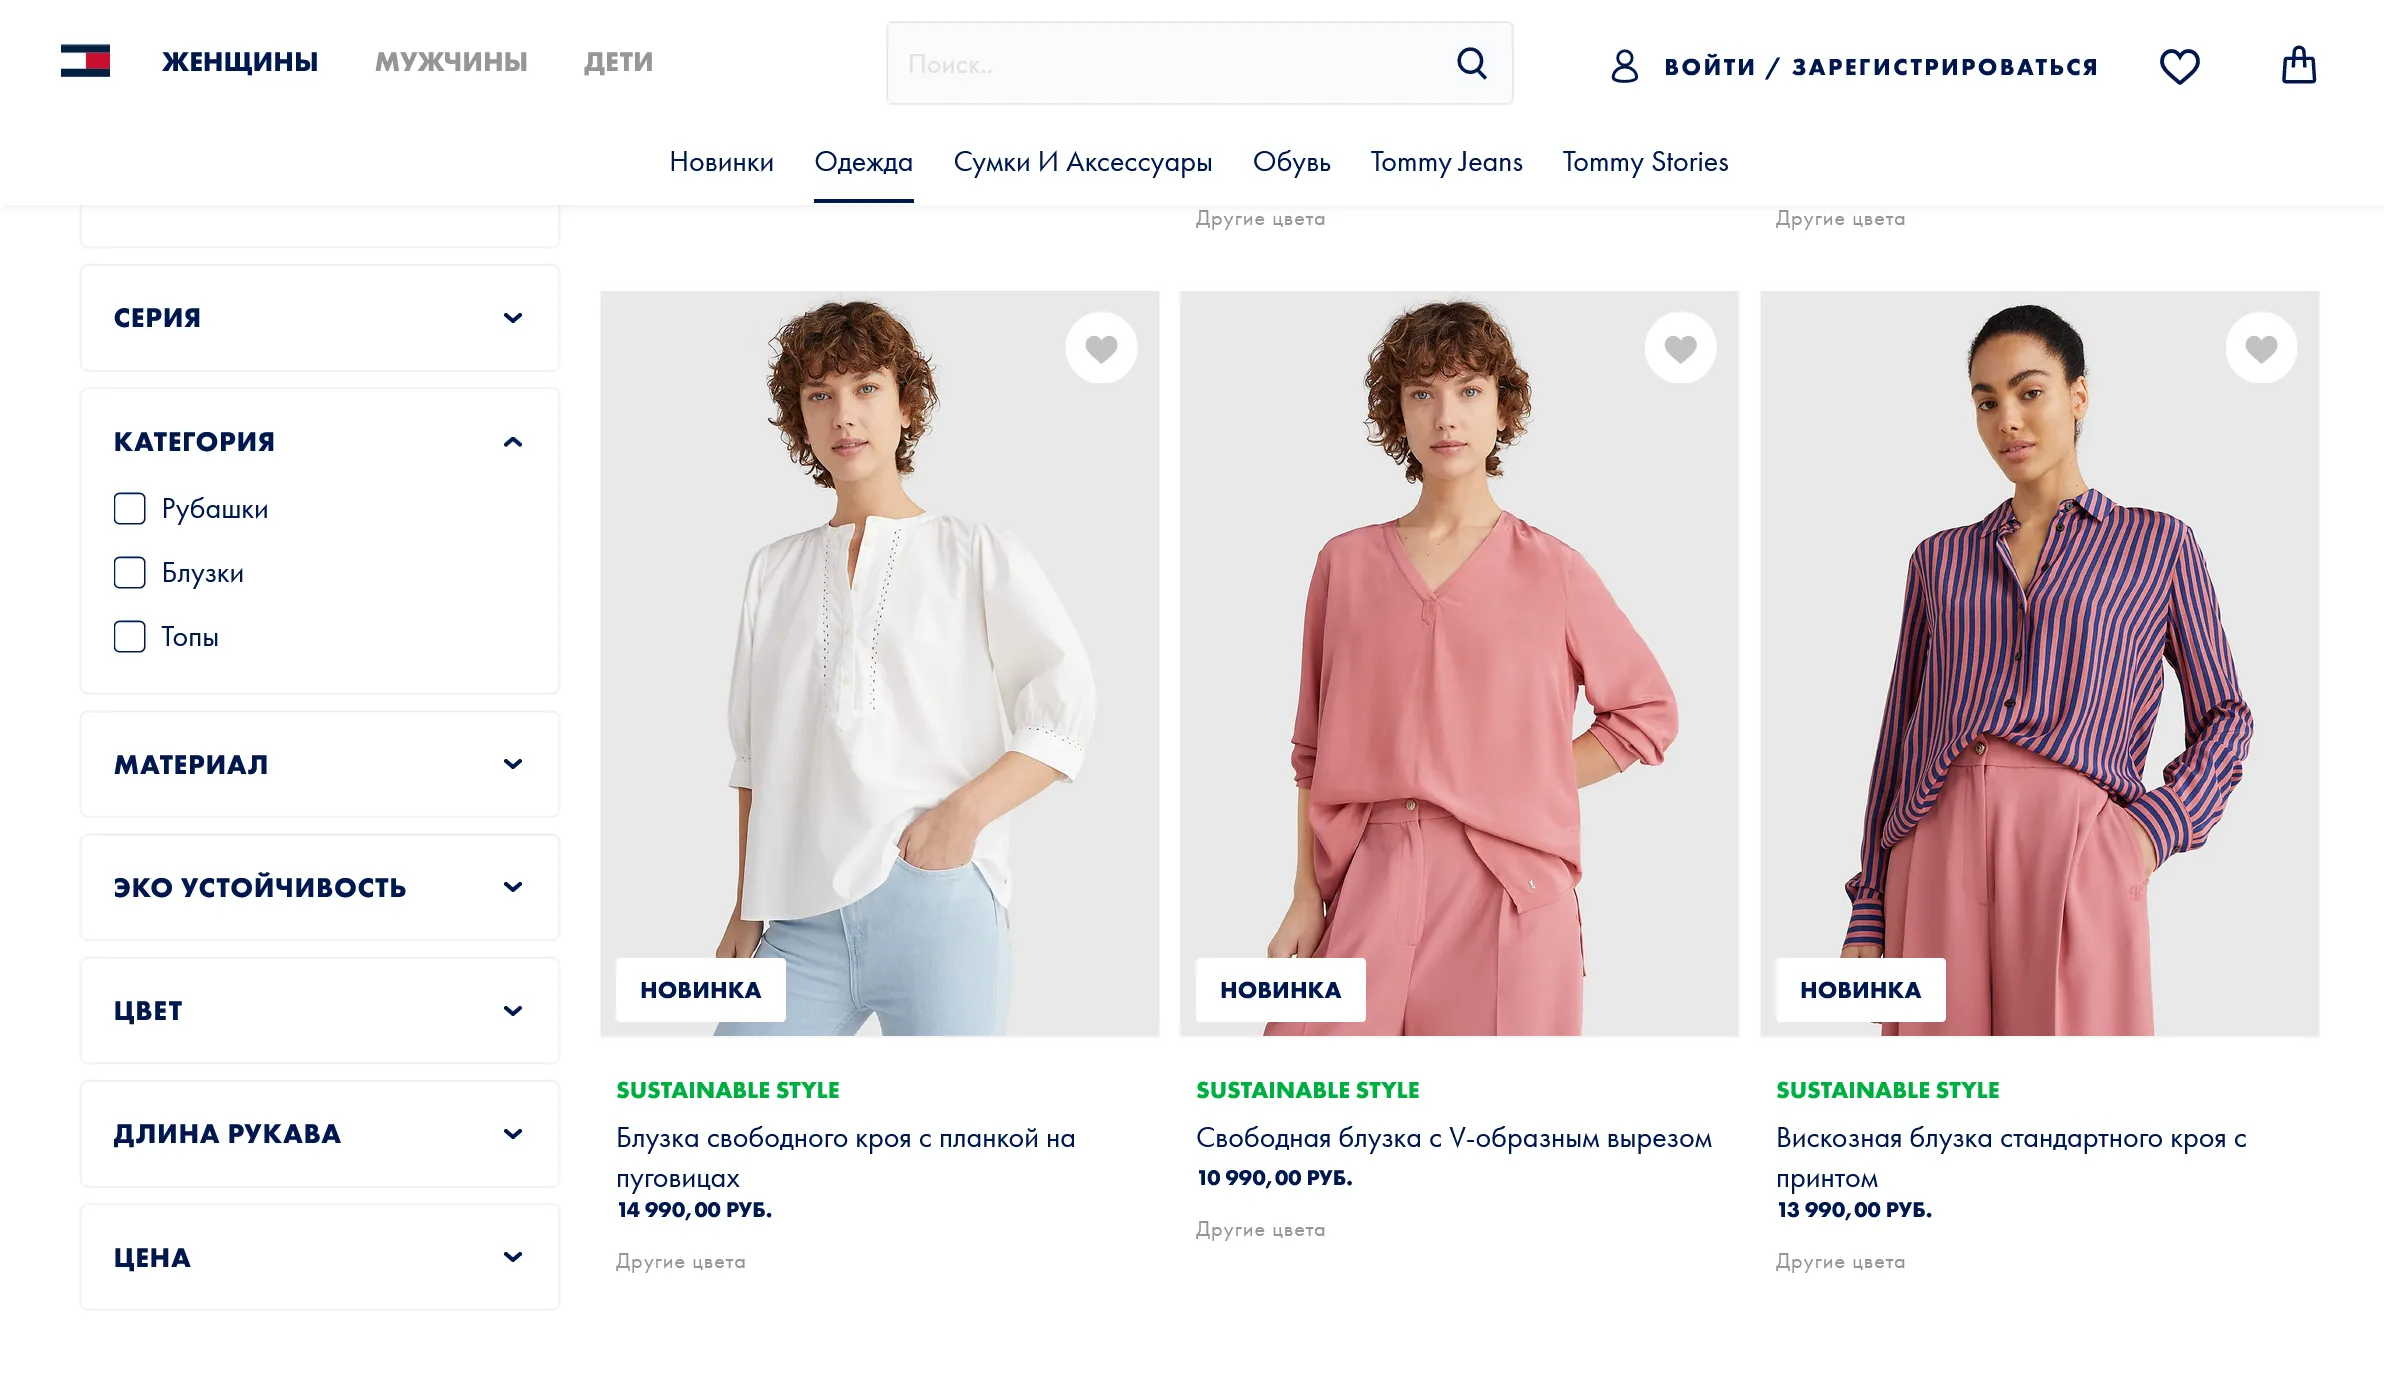Open the Одежда menu item
The height and width of the screenshot is (1376, 2384).
(x=863, y=162)
